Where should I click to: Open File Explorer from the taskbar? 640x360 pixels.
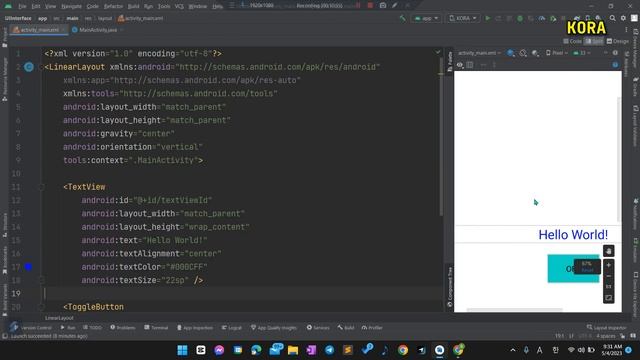click(x=293, y=350)
